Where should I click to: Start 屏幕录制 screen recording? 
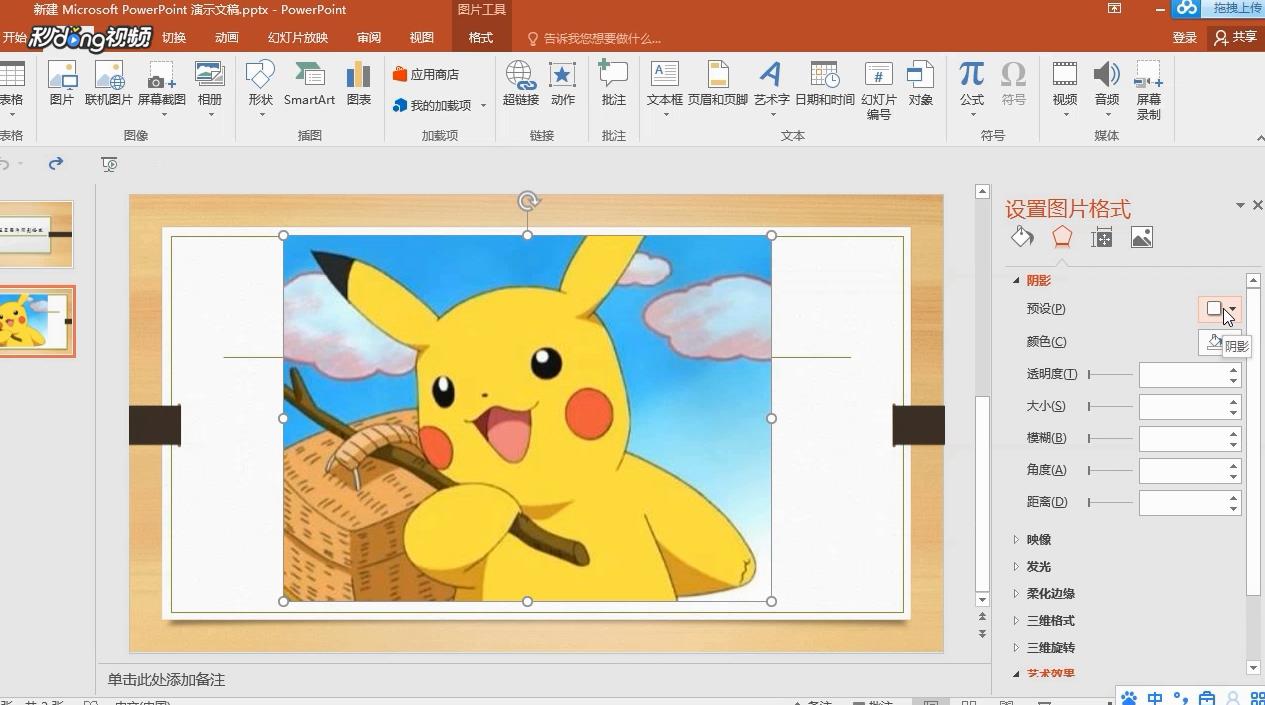[x=1148, y=90]
